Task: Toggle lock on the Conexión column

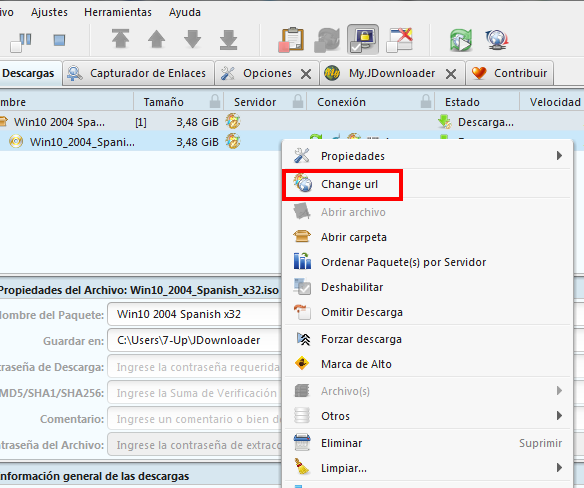Action: click(426, 101)
